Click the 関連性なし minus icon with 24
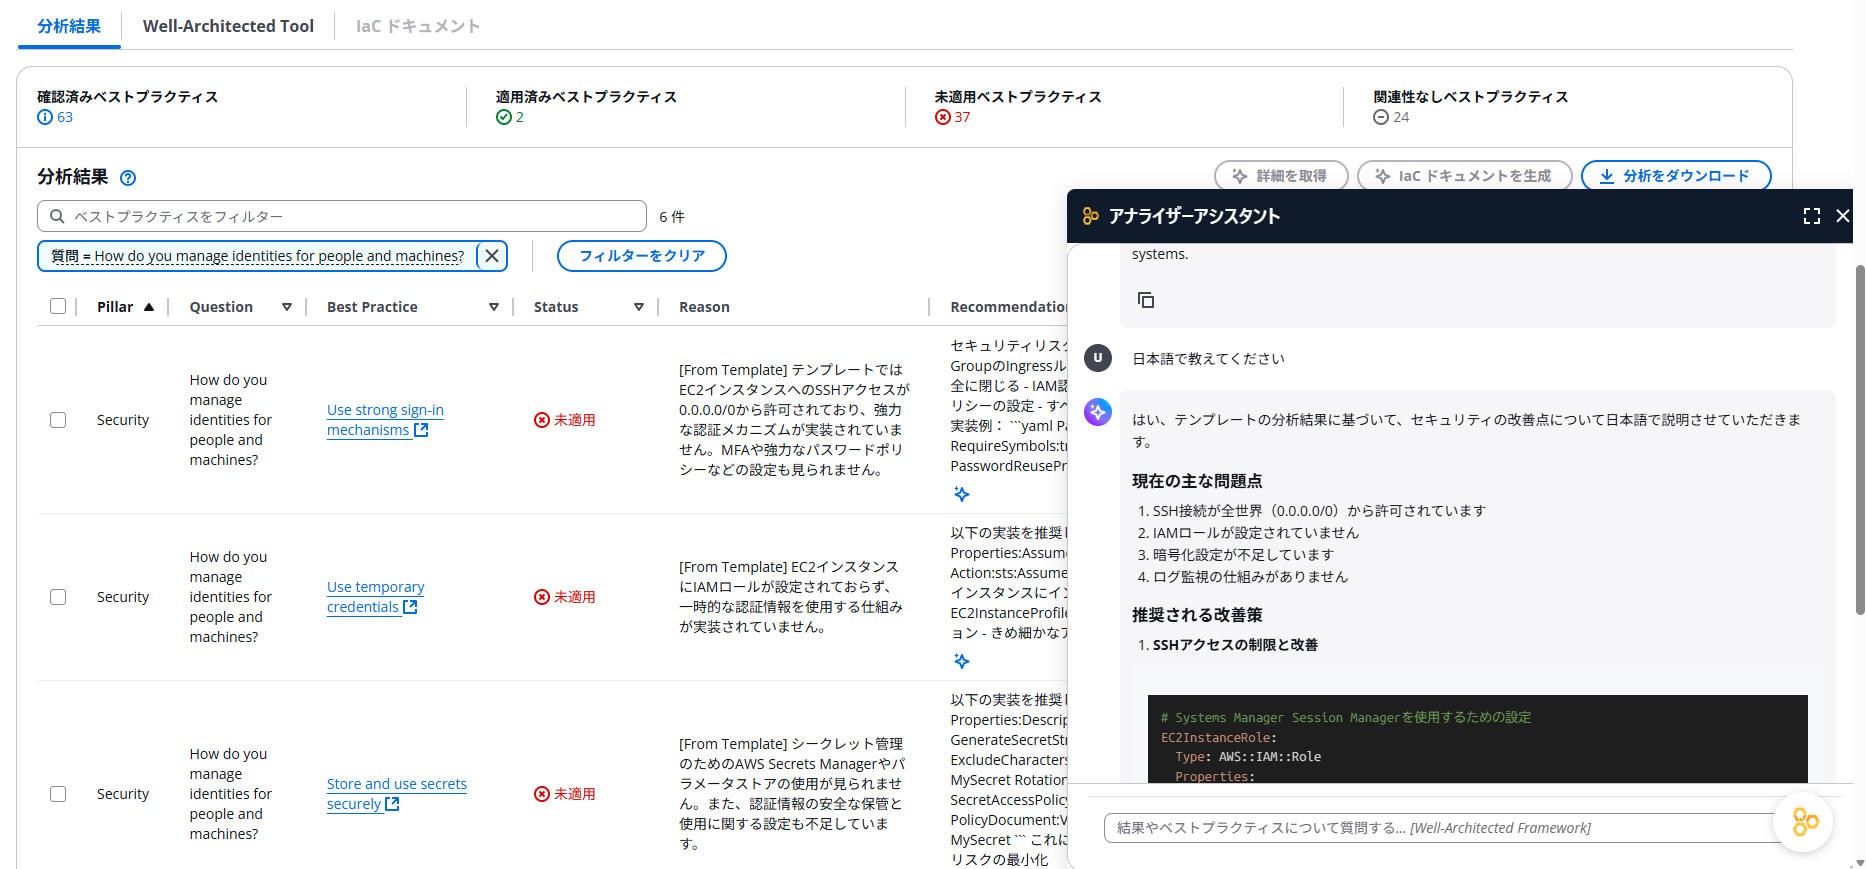The image size is (1866, 869). click(1381, 117)
